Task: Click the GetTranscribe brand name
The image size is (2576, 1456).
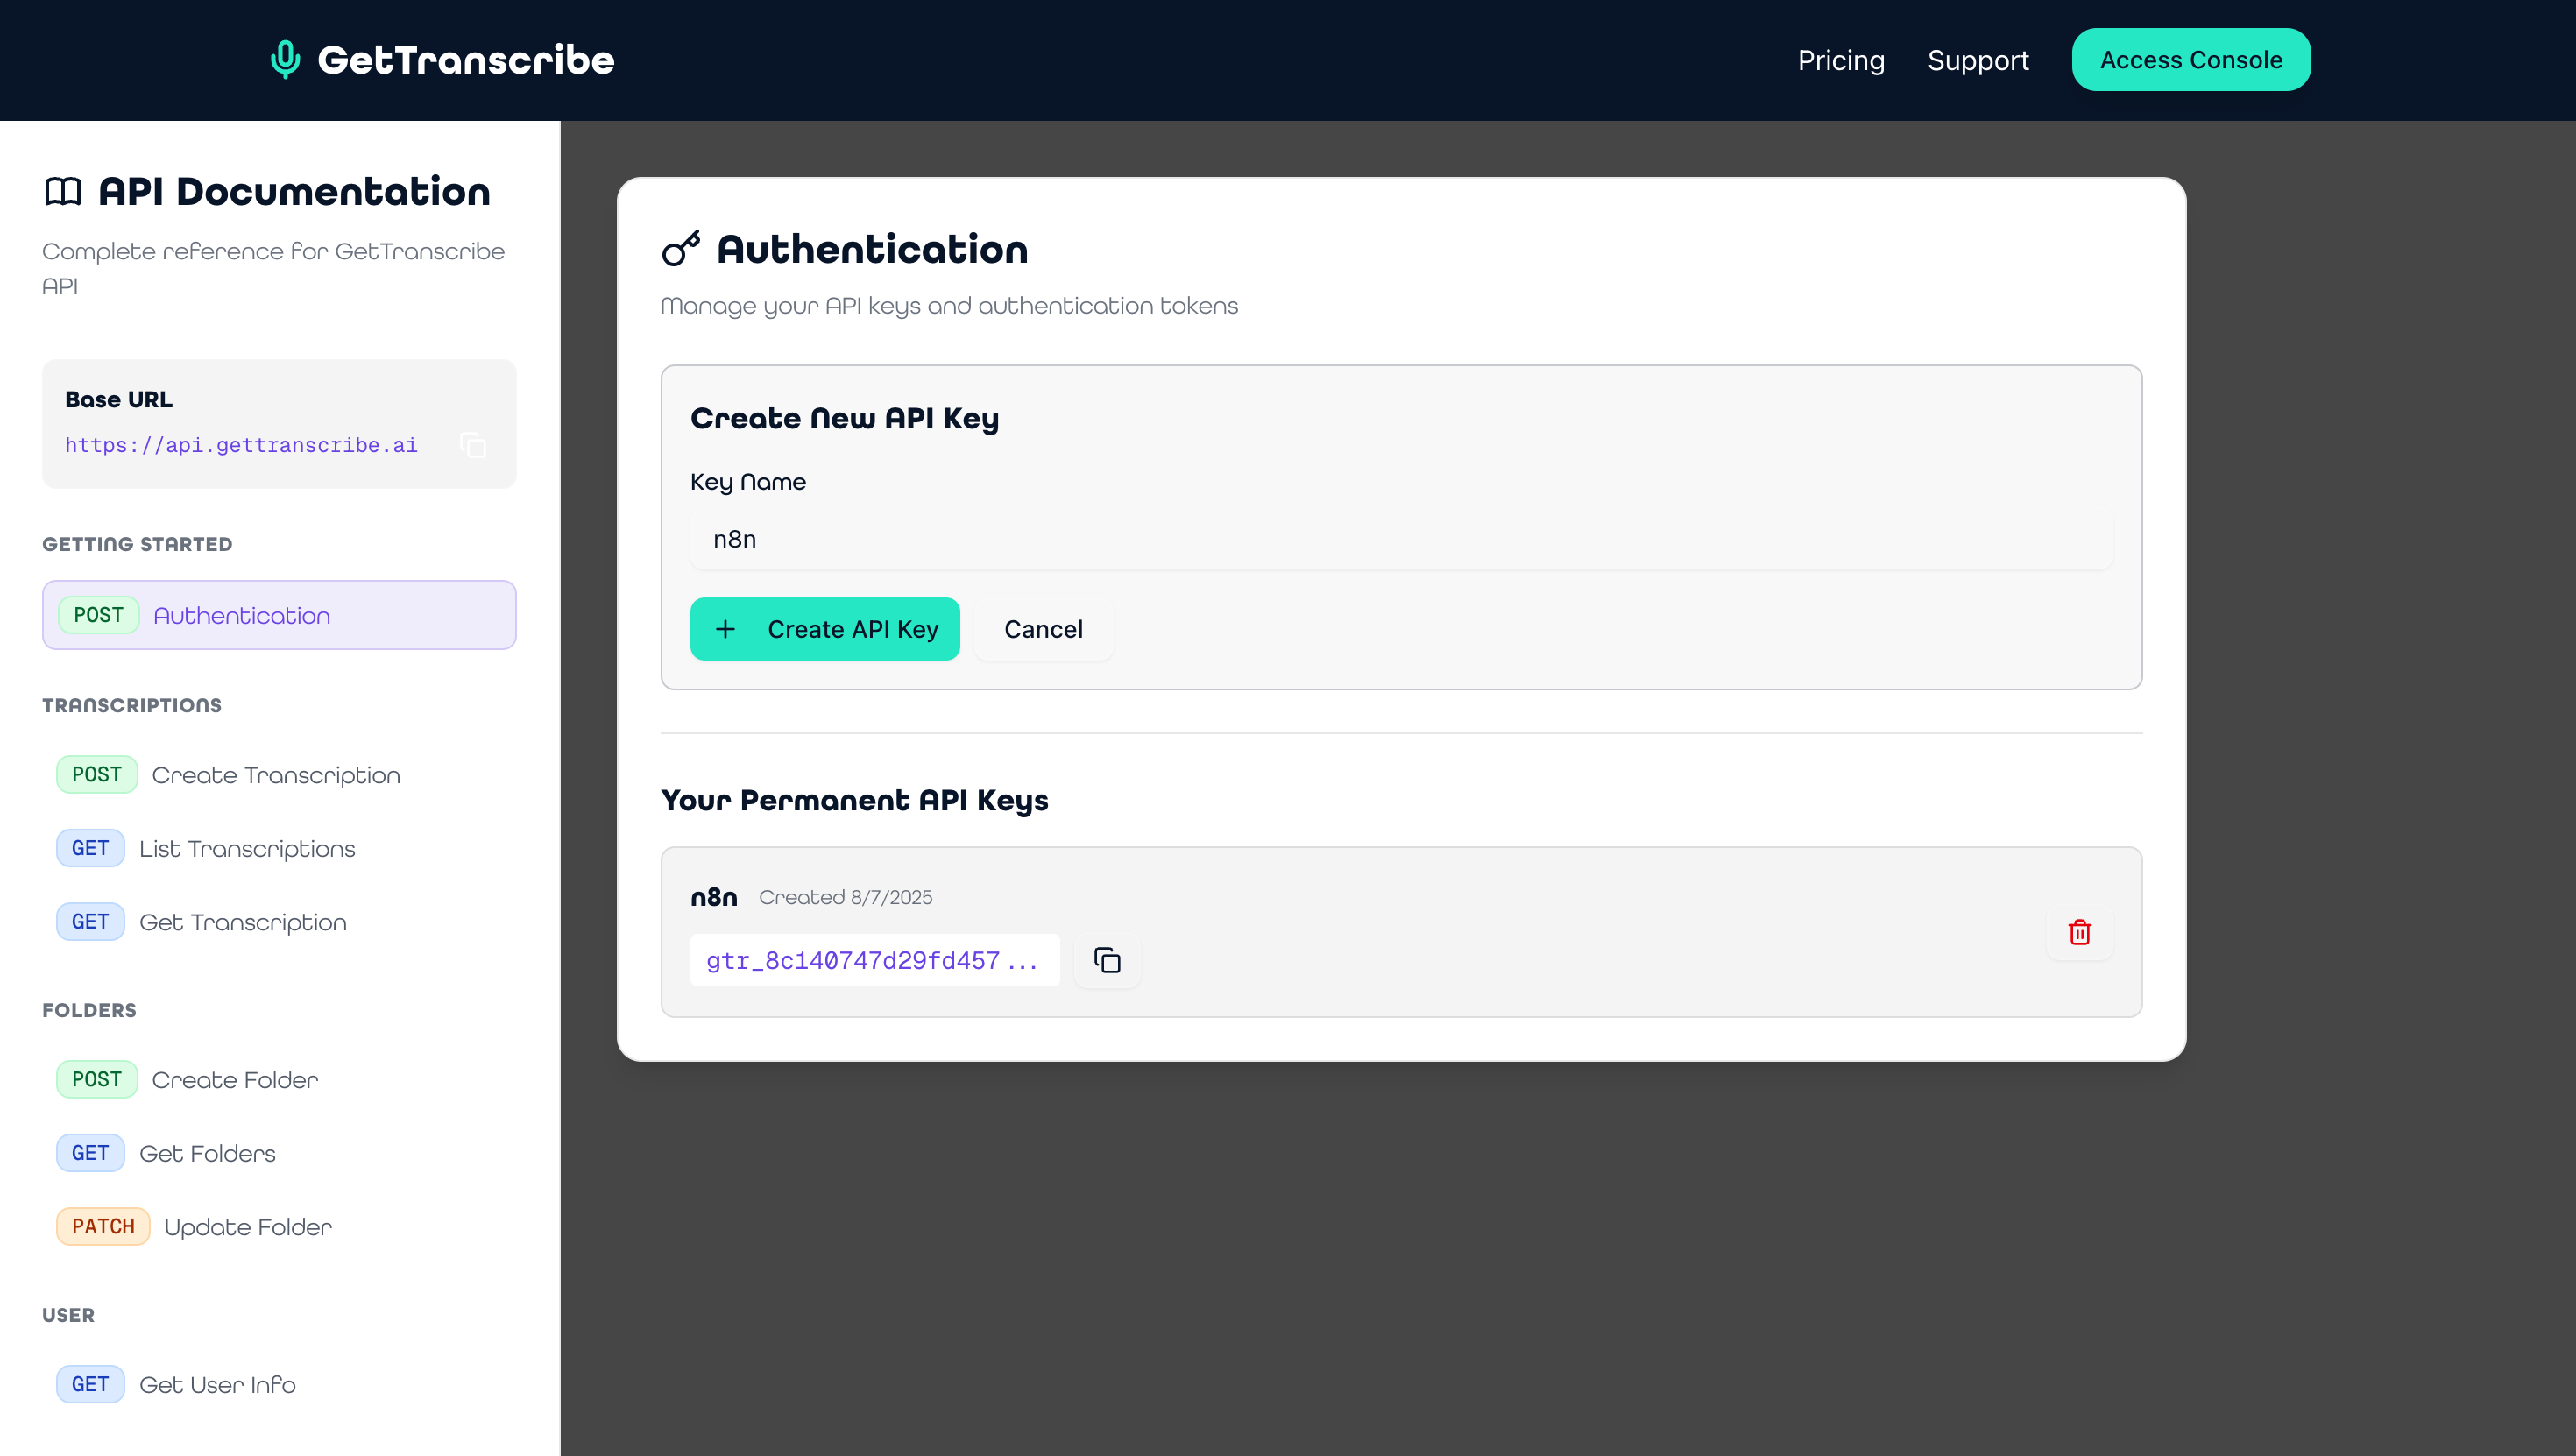Action: coord(466,60)
